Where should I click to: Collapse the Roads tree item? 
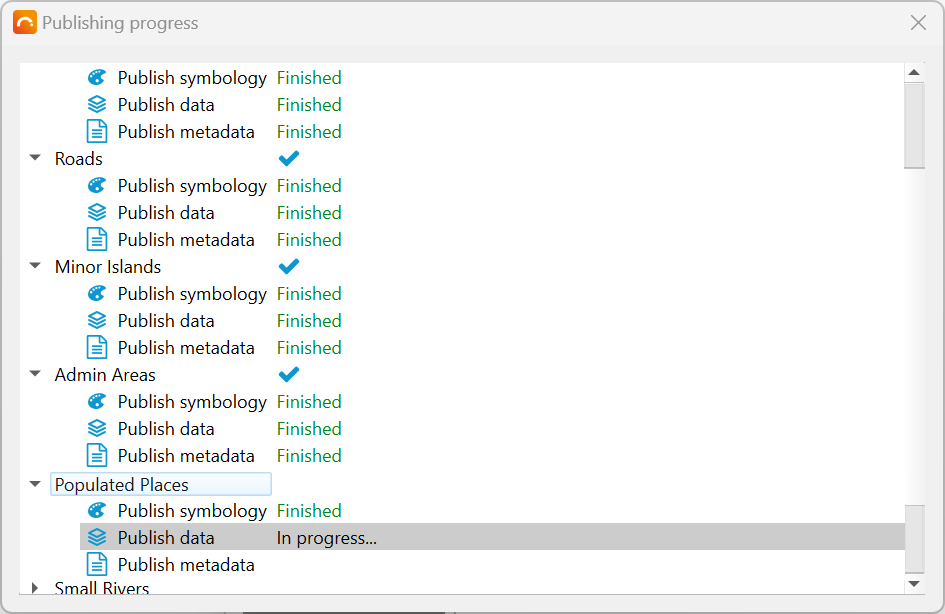pyautogui.click(x=35, y=158)
